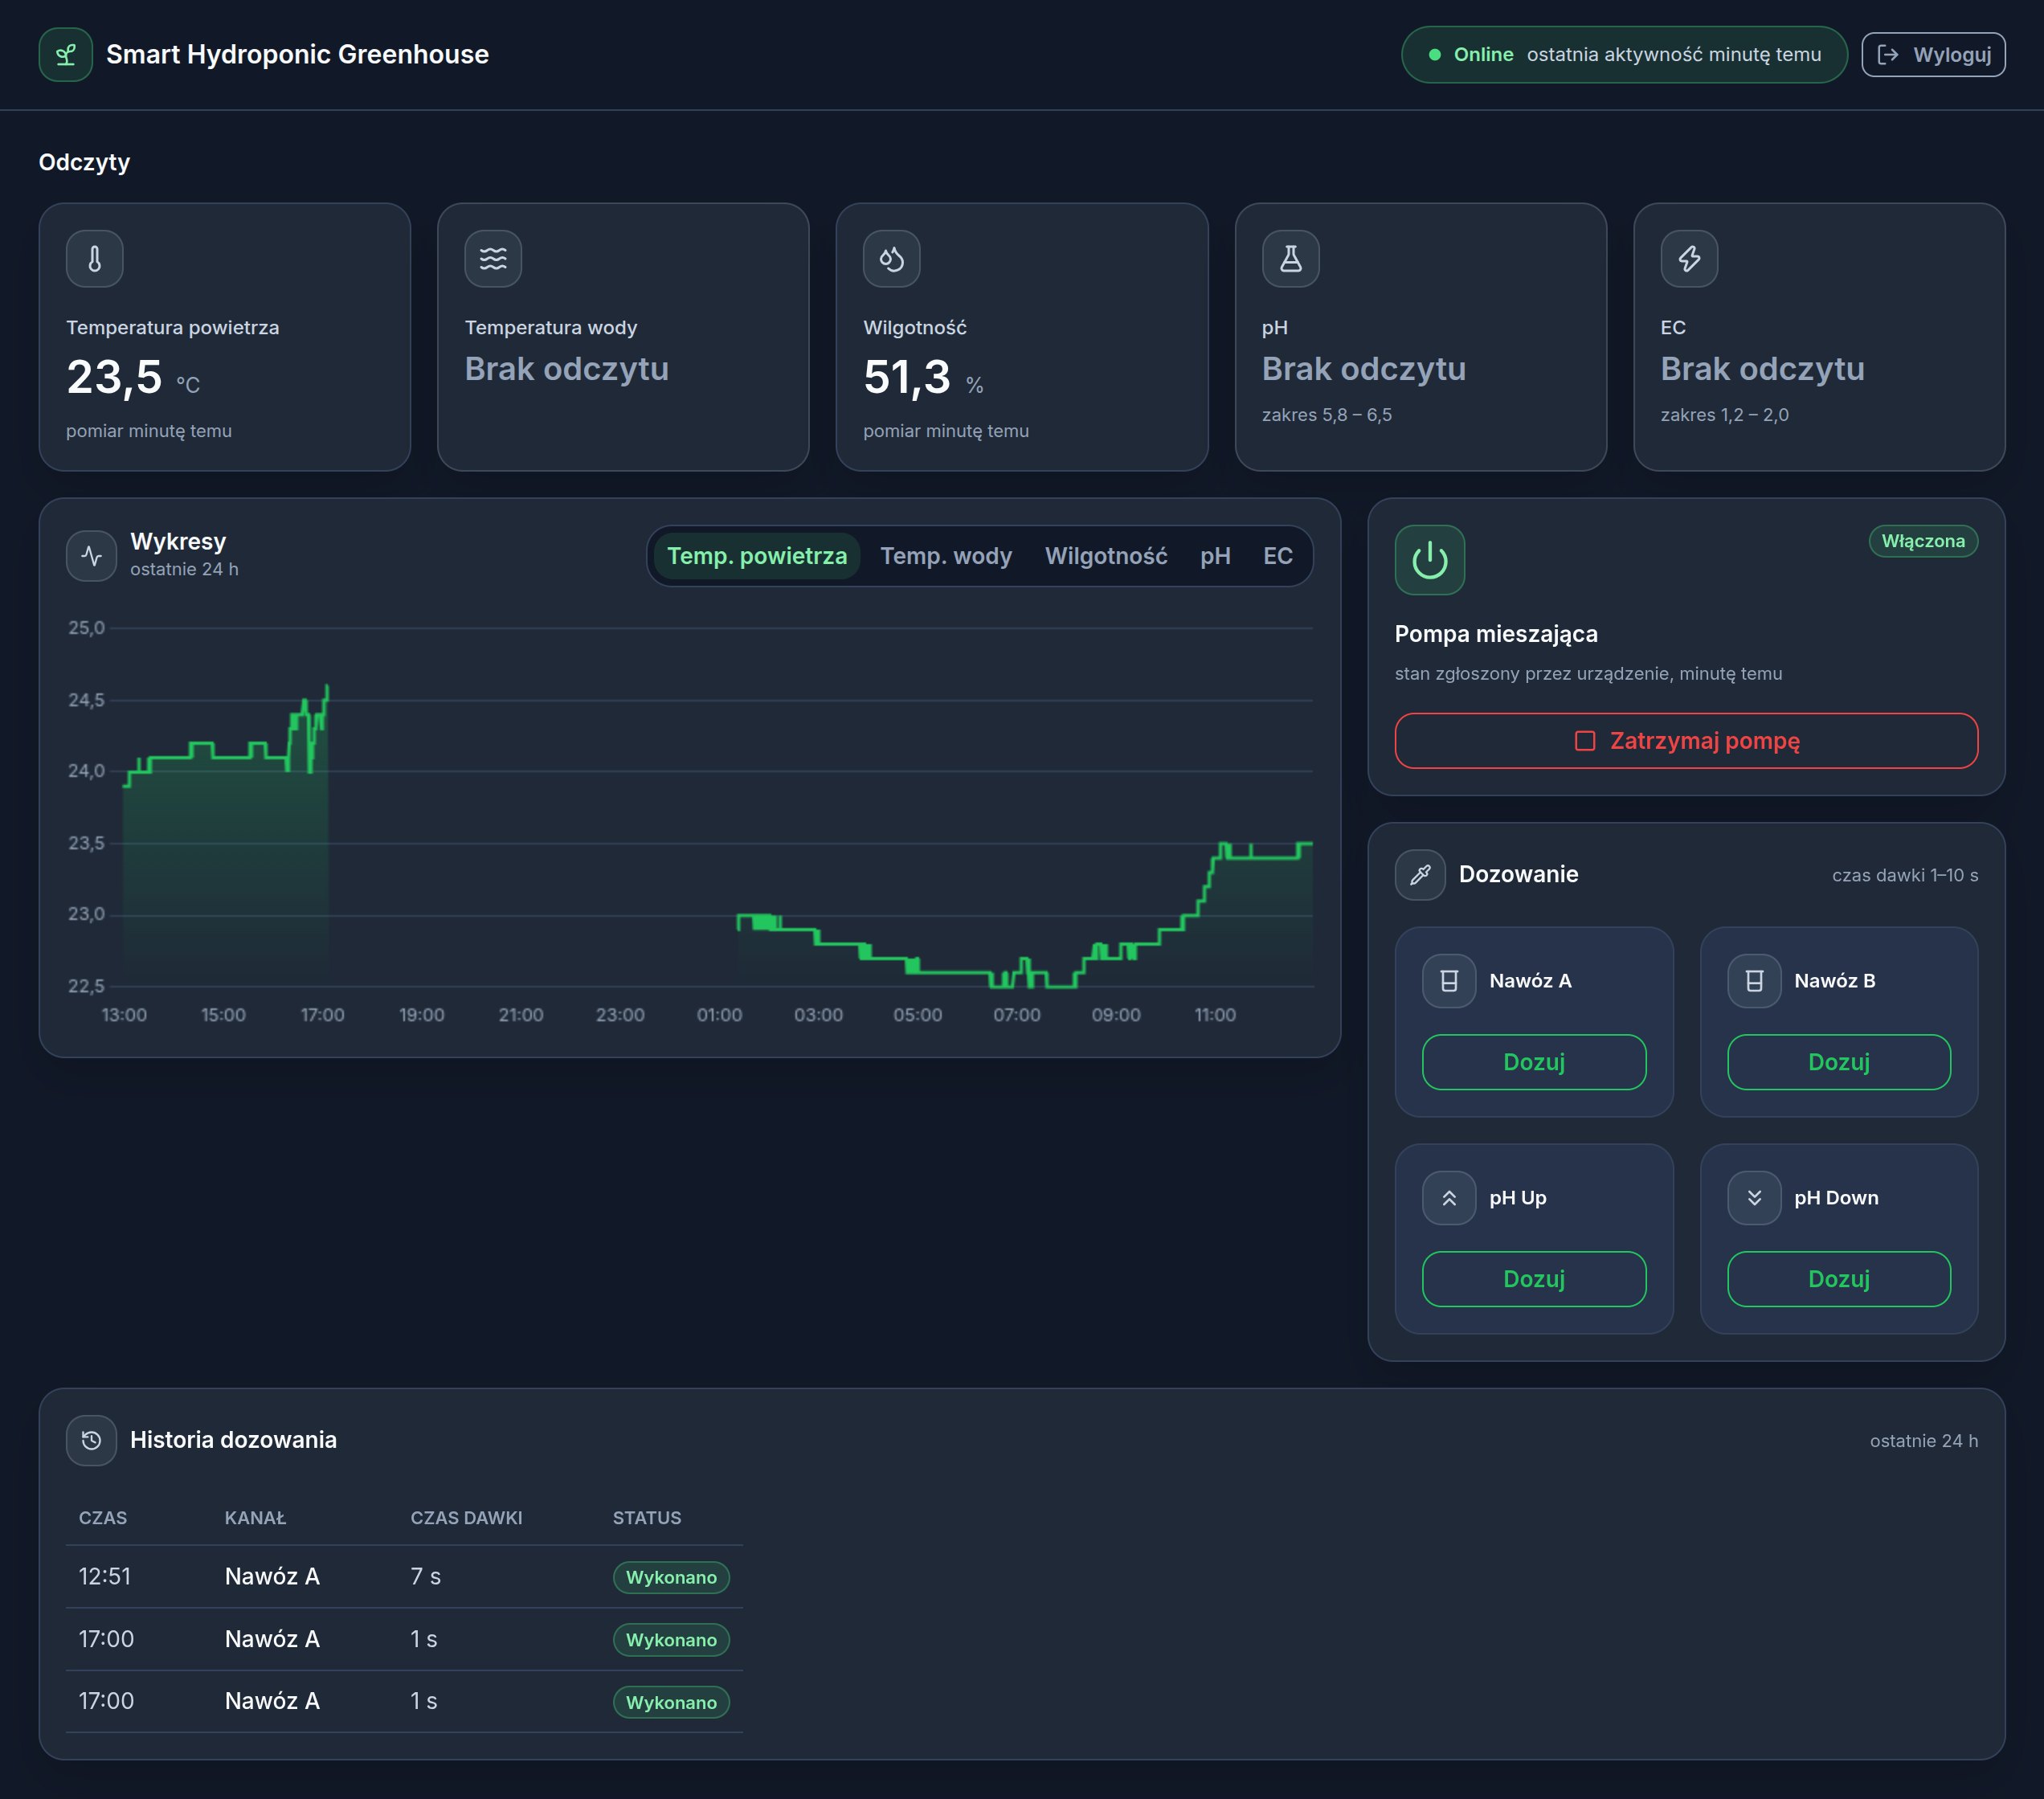Viewport: 2044px width, 1799px height.
Task: Click the CZAS DAWKI column header
Action: pyautogui.click(x=466, y=1518)
